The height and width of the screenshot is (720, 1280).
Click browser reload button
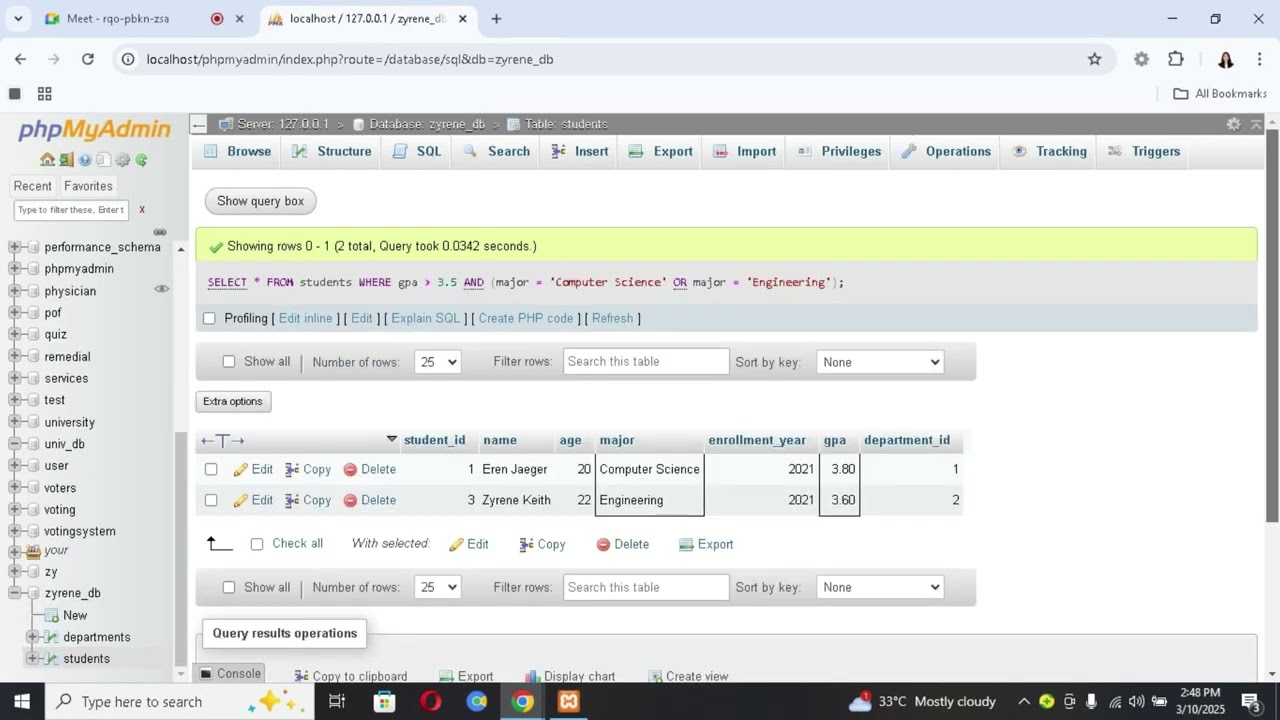(x=88, y=59)
